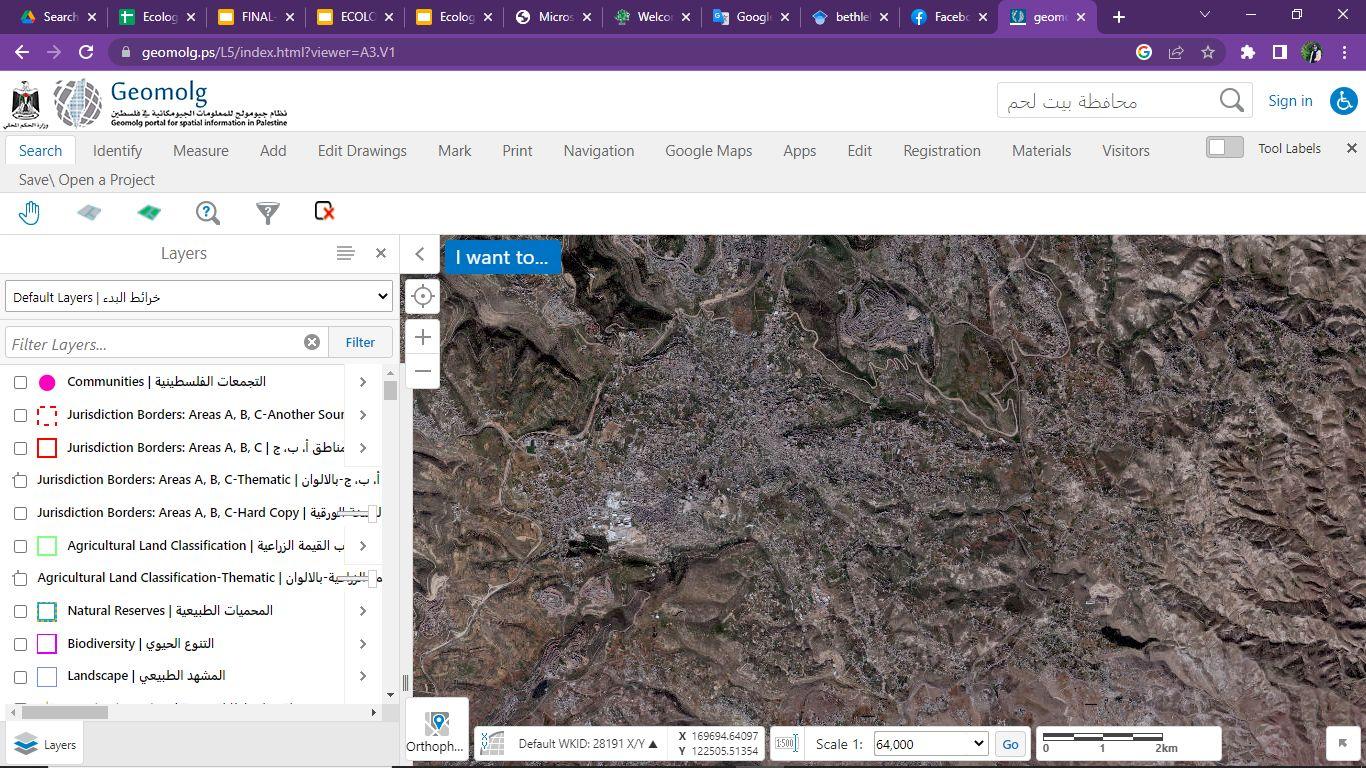The height and width of the screenshot is (768, 1366).
Task: Click Go to apply the scale
Action: tap(1010, 744)
